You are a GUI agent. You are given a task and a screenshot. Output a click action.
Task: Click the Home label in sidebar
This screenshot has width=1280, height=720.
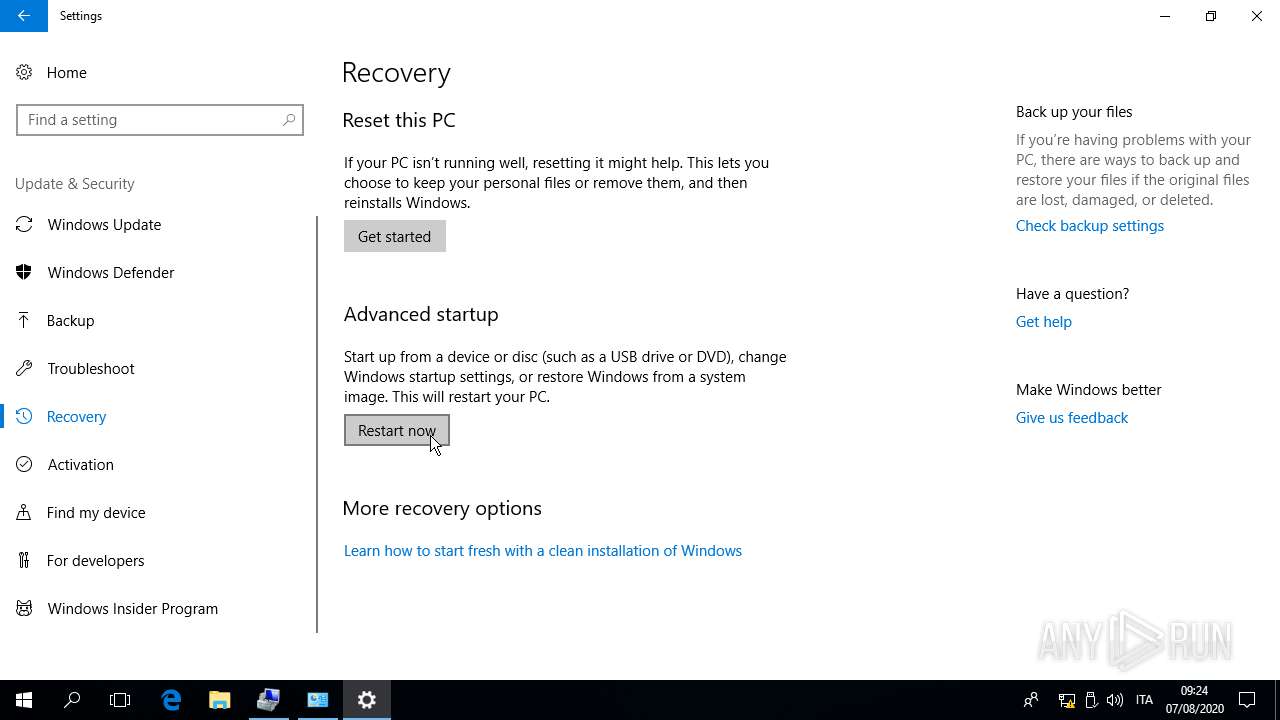(x=67, y=73)
